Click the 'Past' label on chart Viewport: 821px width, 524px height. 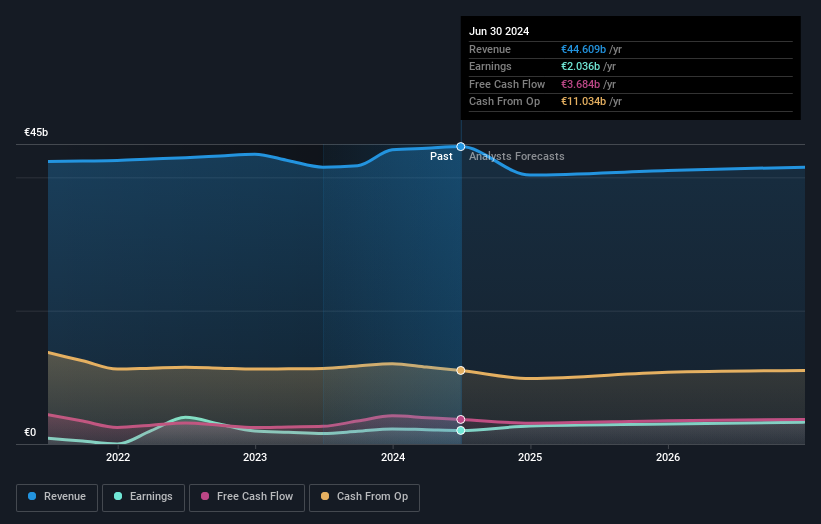coord(441,156)
